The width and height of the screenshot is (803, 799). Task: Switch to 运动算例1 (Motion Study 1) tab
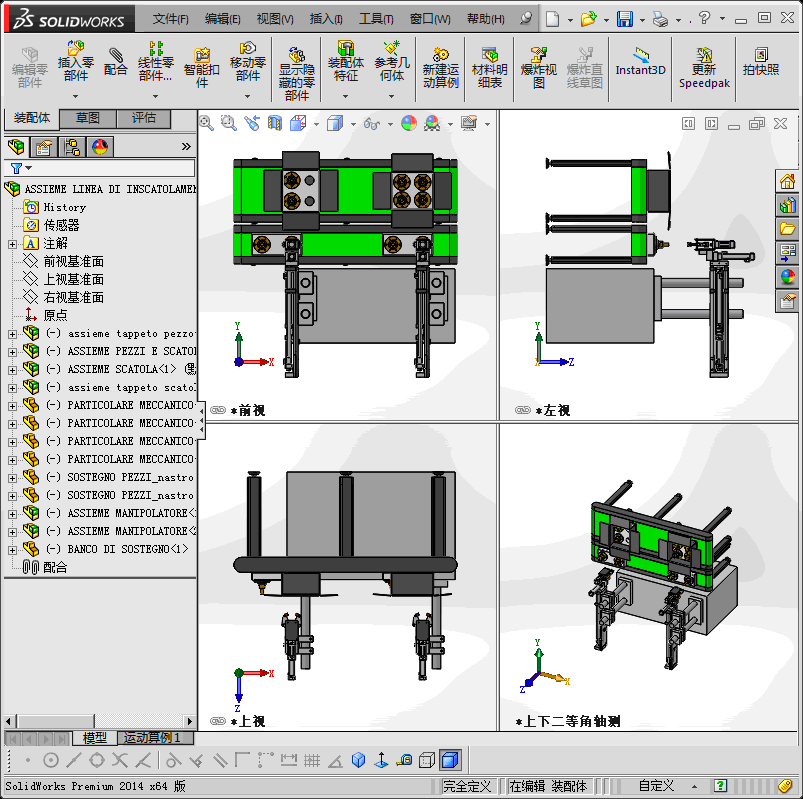click(156, 738)
